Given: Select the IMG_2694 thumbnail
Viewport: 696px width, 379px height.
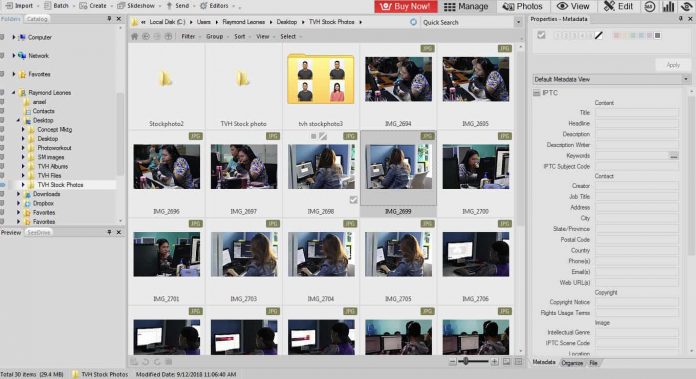Looking at the screenshot, I should point(398,87).
